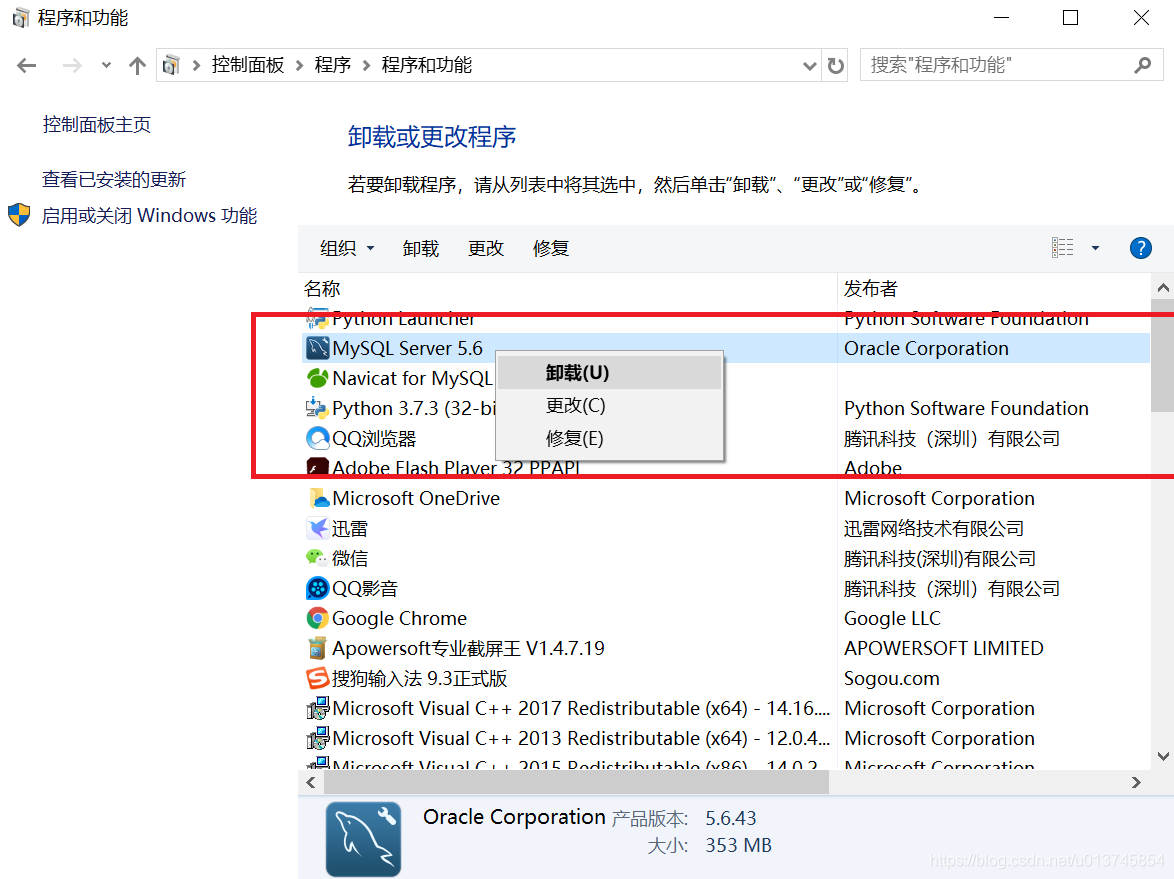The image size is (1174, 879).
Task: Click vertical scrollbar up arrow
Action: (x=1163, y=288)
